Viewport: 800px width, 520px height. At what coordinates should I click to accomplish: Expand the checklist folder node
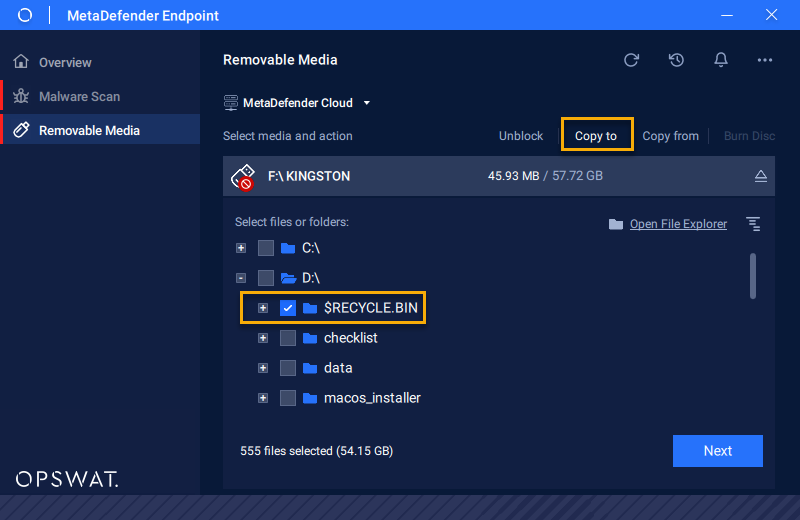263,338
